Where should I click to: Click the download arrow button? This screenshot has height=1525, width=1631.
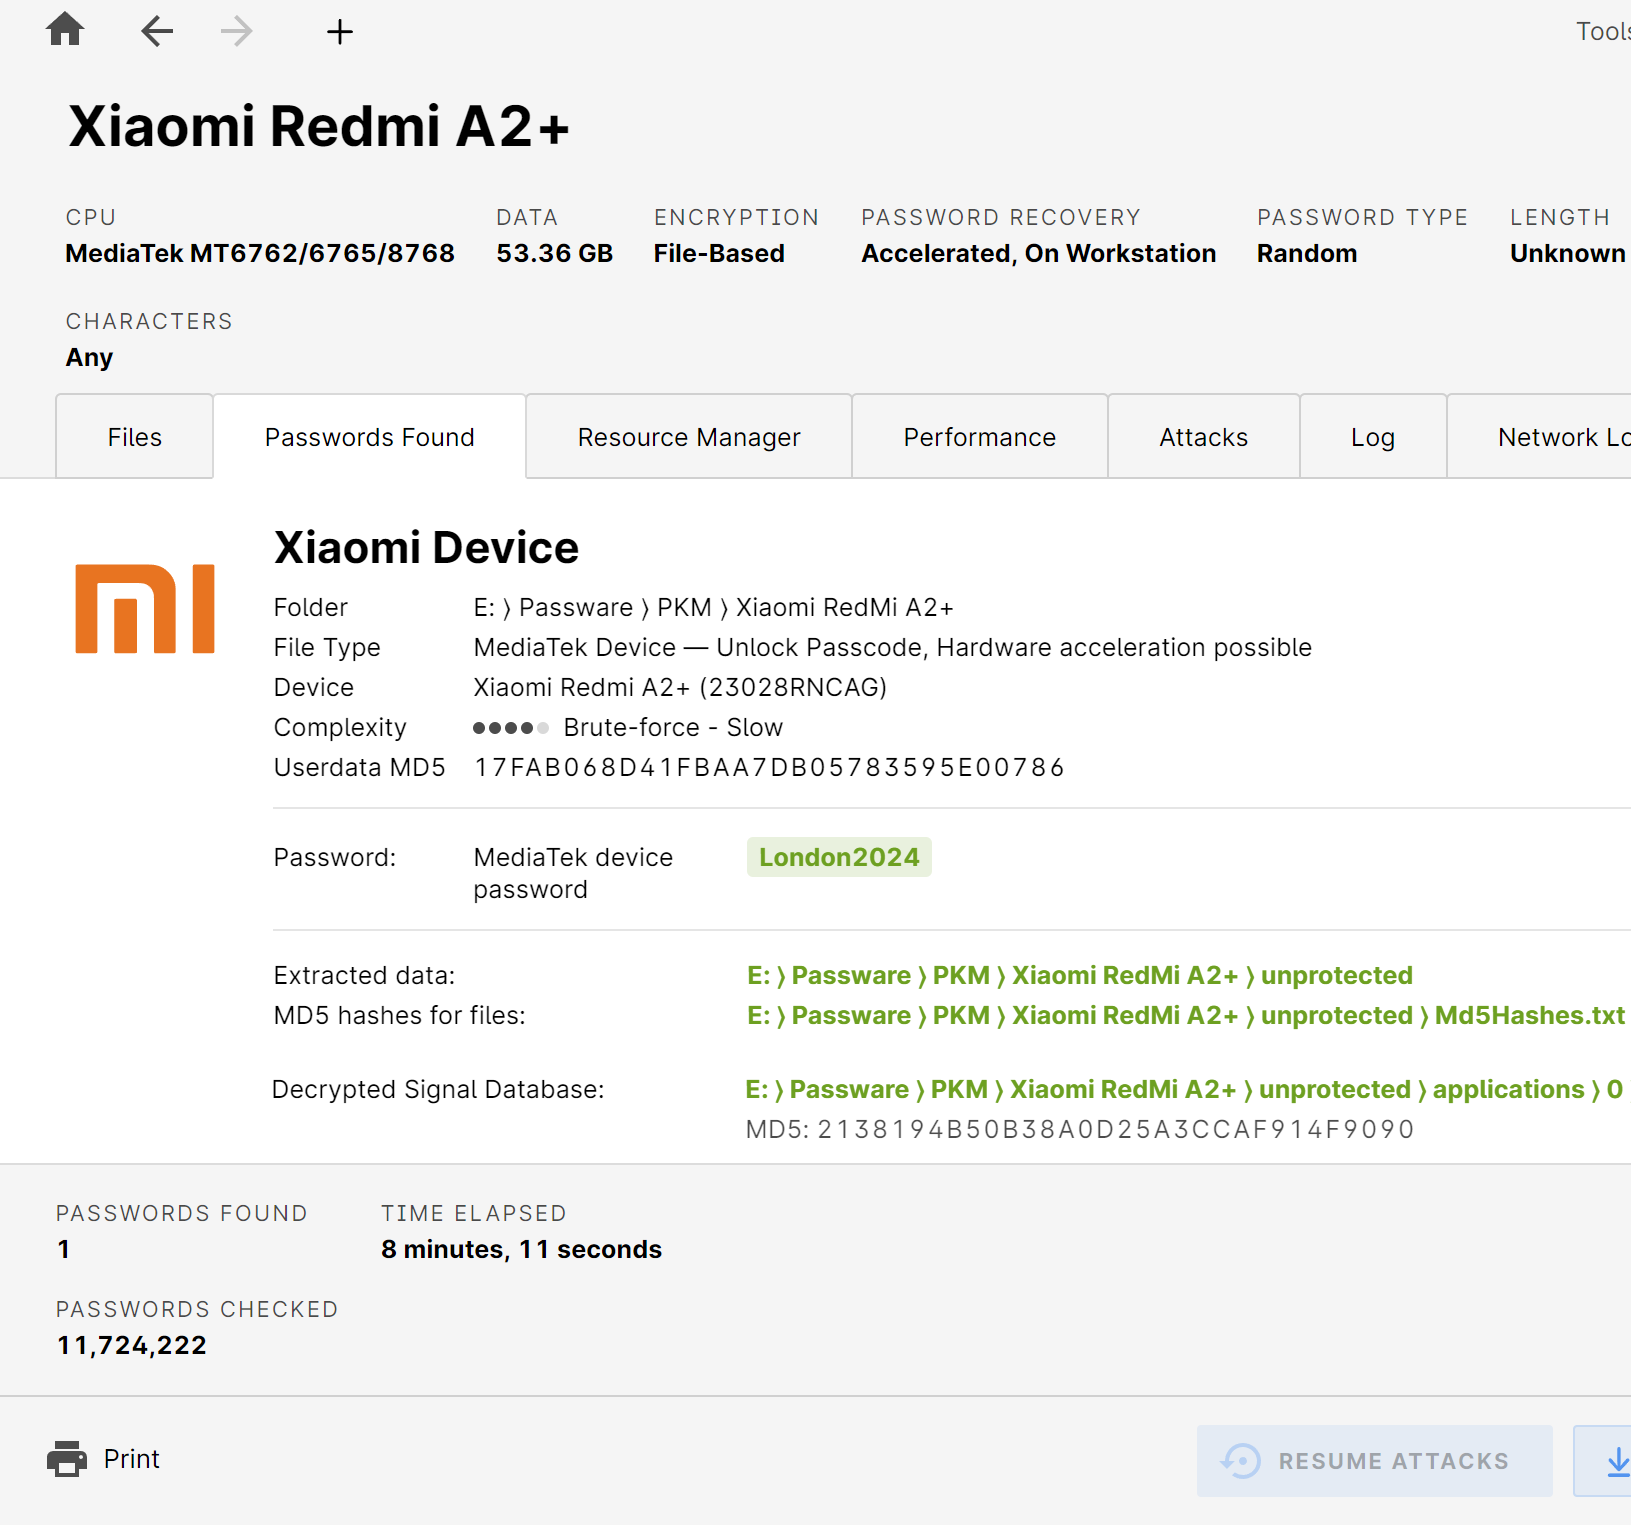tap(1613, 1461)
